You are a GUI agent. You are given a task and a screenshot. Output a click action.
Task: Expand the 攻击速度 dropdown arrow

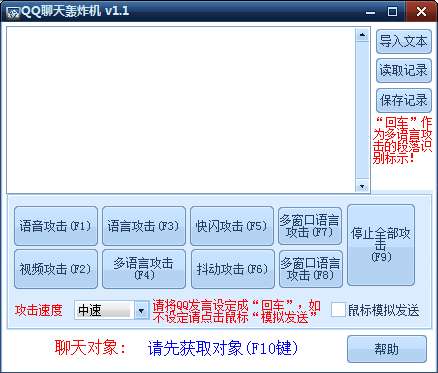[141, 311]
